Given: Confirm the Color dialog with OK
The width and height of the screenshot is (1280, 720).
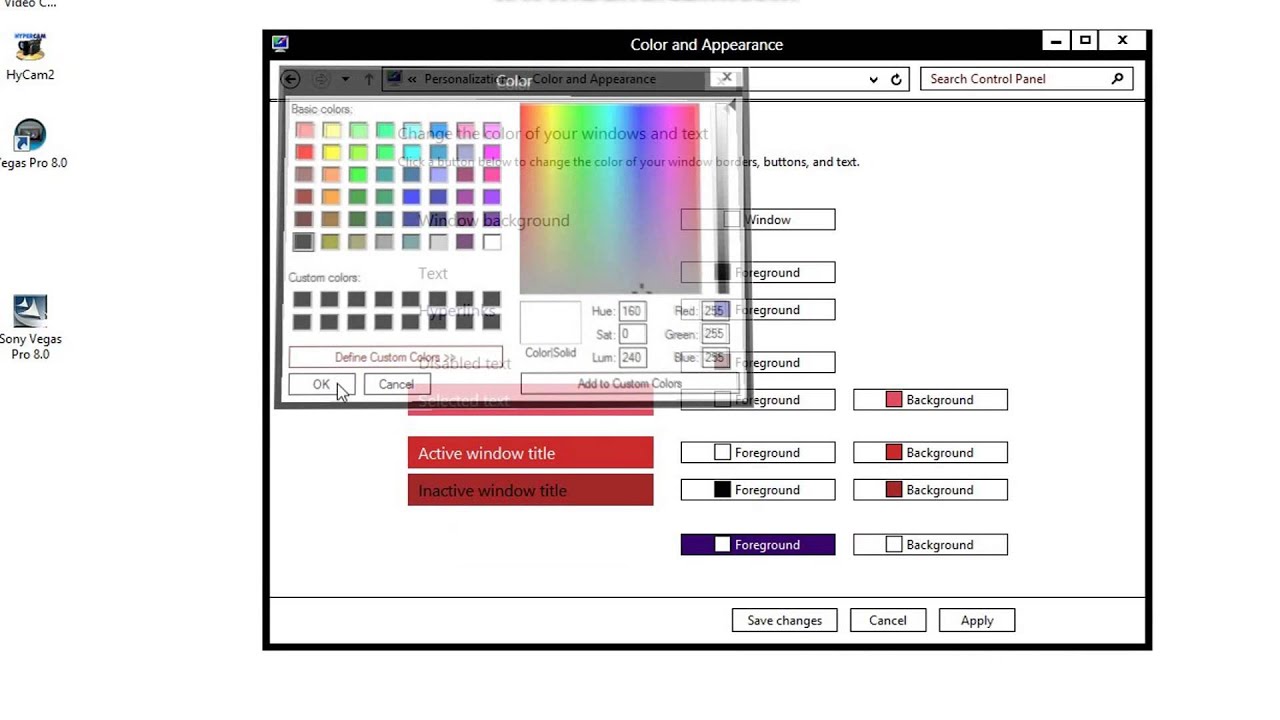Looking at the screenshot, I should (321, 384).
